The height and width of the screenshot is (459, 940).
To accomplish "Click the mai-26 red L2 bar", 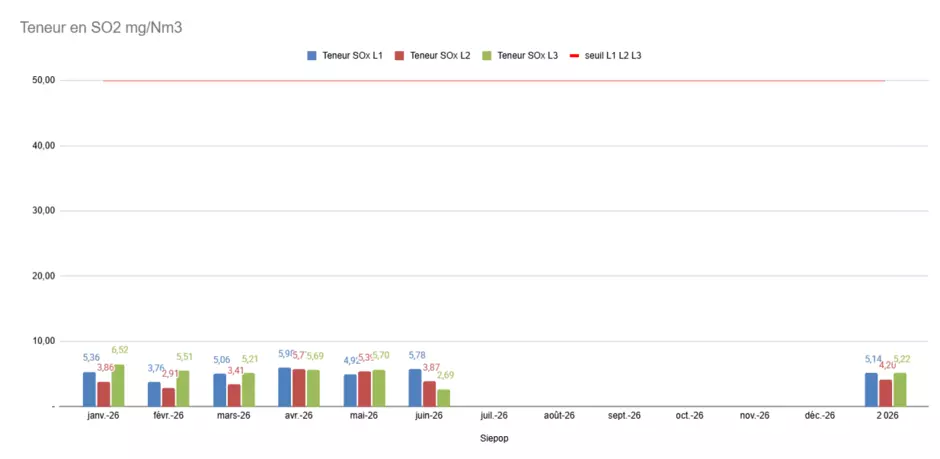I will click(x=364, y=389).
